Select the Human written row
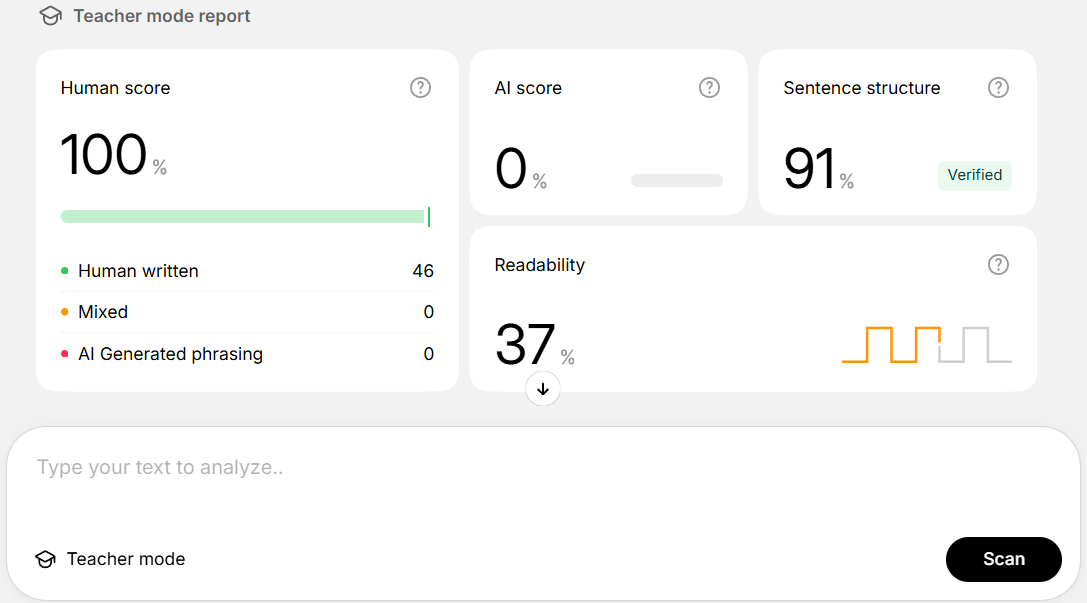1087x603 pixels. coord(247,271)
